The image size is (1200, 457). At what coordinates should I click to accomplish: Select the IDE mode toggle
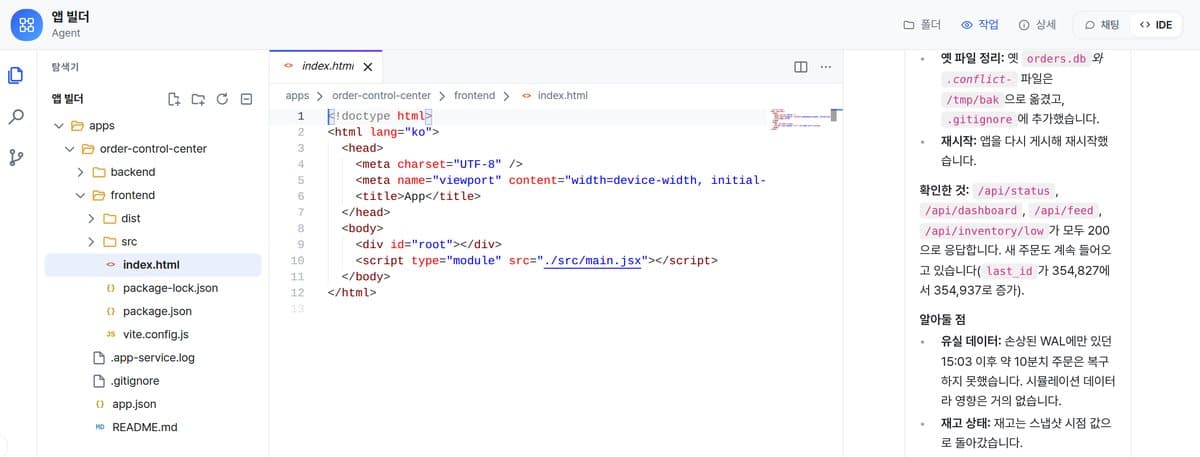click(x=1155, y=24)
